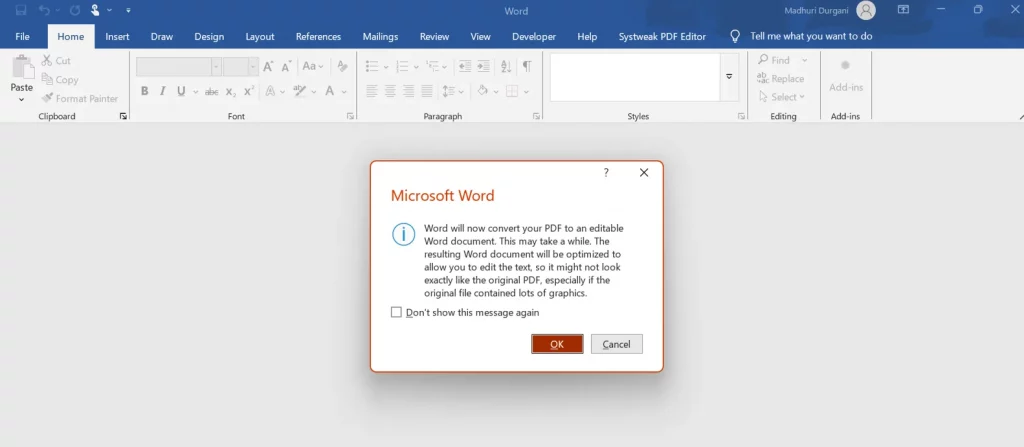Open the Font dialog launcher
1024x447 pixels.
tap(350, 116)
